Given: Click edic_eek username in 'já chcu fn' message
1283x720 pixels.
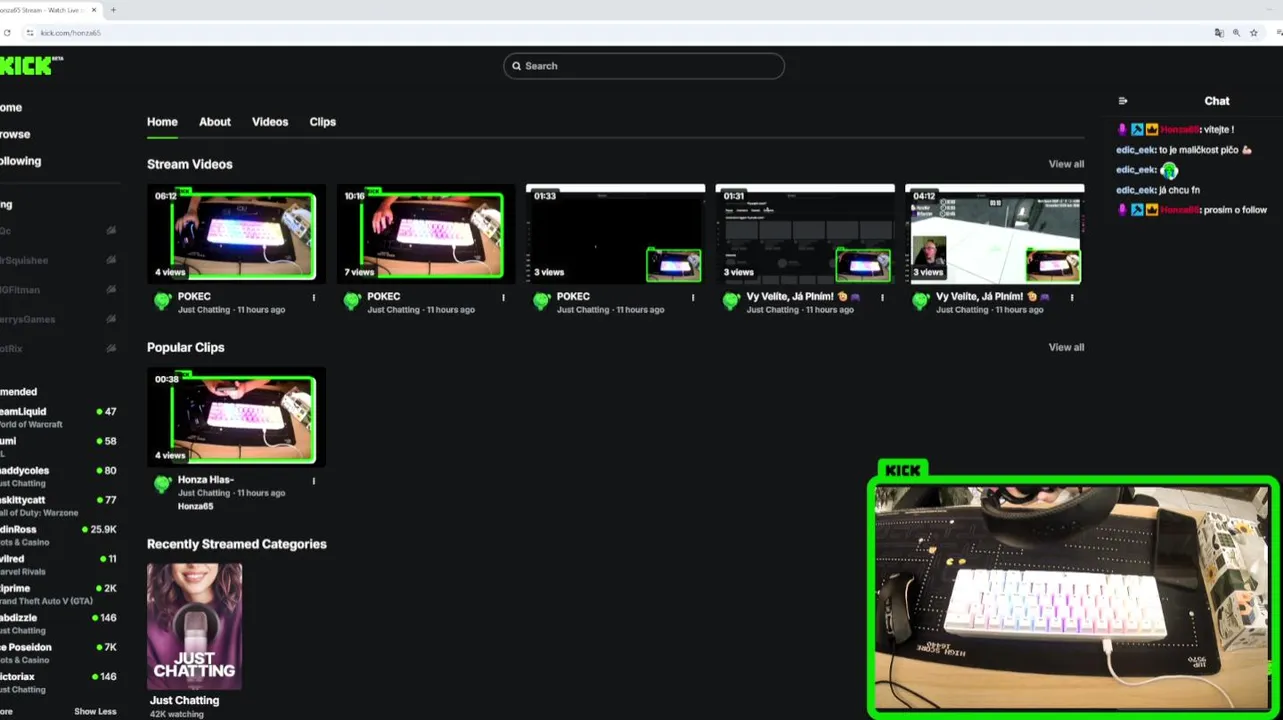Looking at the screenshot, I should [x=1136, y=190].
